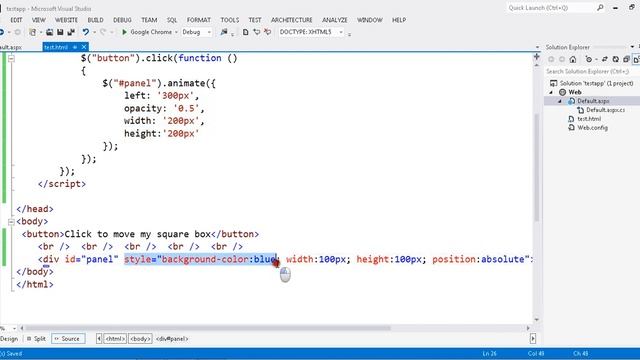Image resolution: width=640 pixels, height=360 pixels.
Task: Switch to Design view
Action: pos(9,339)
